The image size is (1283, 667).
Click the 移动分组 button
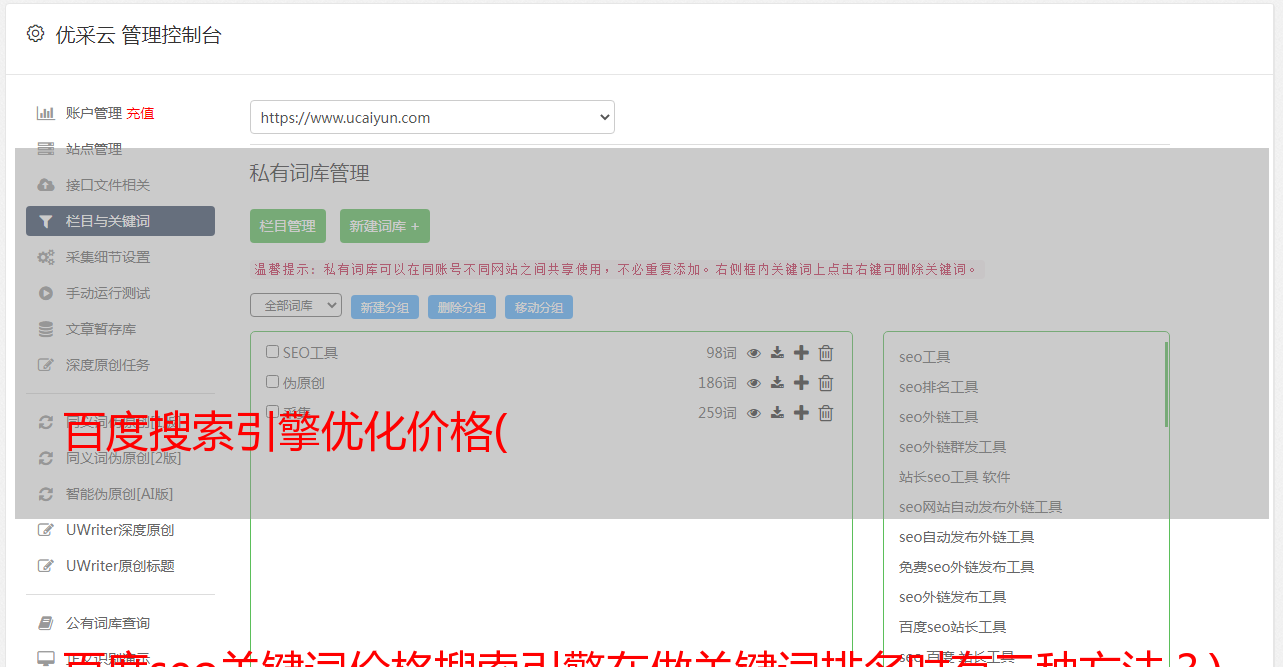coord(539,307)
